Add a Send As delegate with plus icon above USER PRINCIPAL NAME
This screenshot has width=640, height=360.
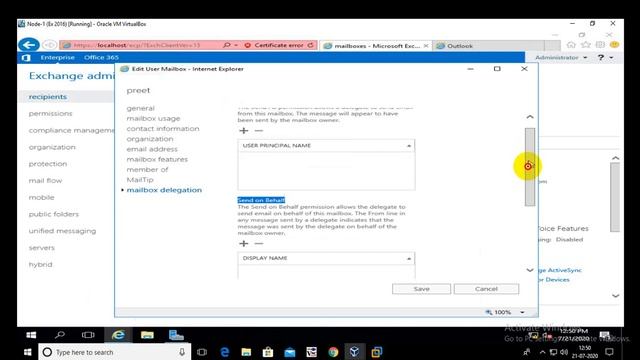click(x=244, y=131)
